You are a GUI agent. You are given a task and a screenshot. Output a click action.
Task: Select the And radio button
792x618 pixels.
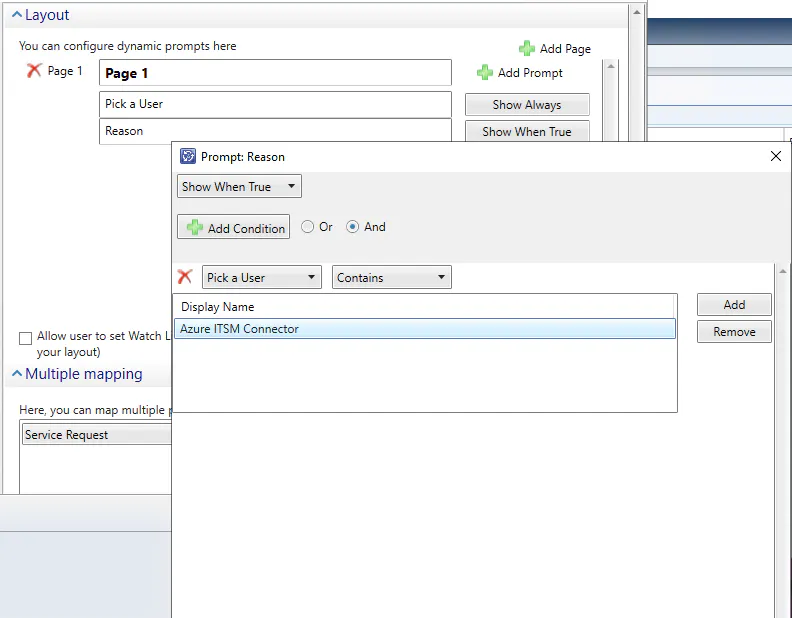[353, 227]
